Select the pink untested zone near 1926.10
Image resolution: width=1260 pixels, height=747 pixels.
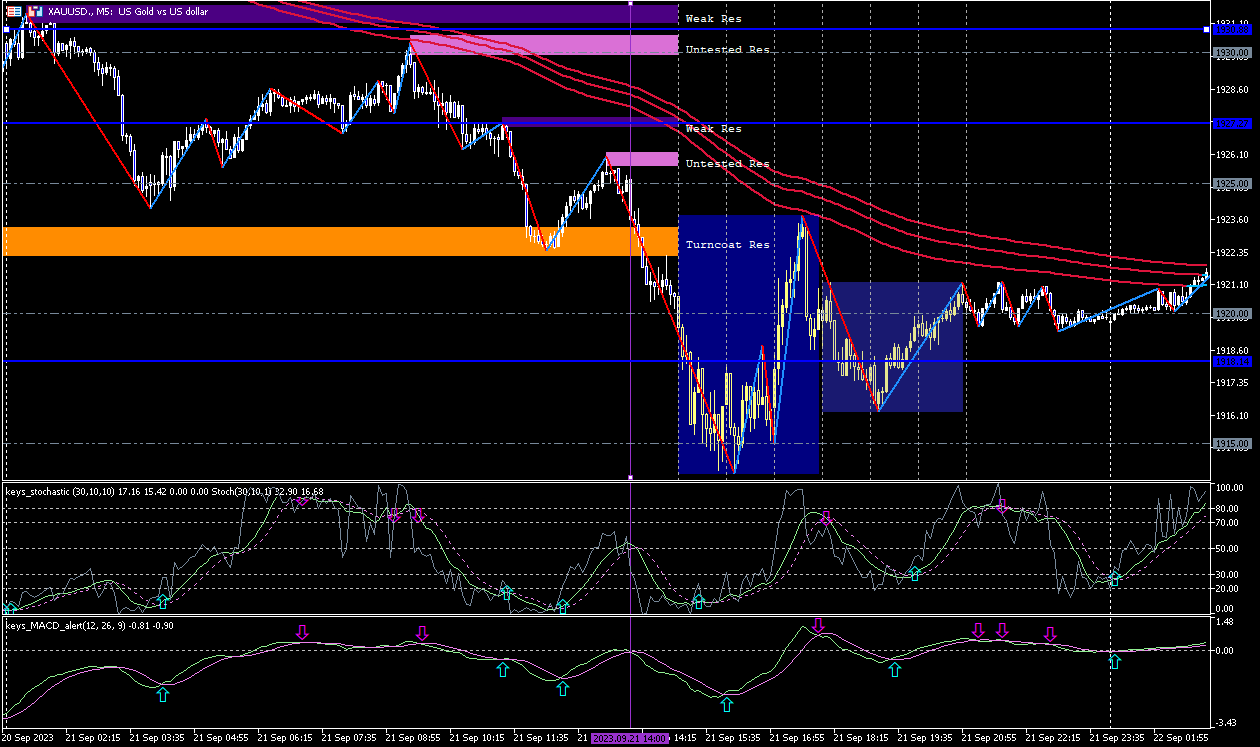pyautogui.click(x=642, y=159)
